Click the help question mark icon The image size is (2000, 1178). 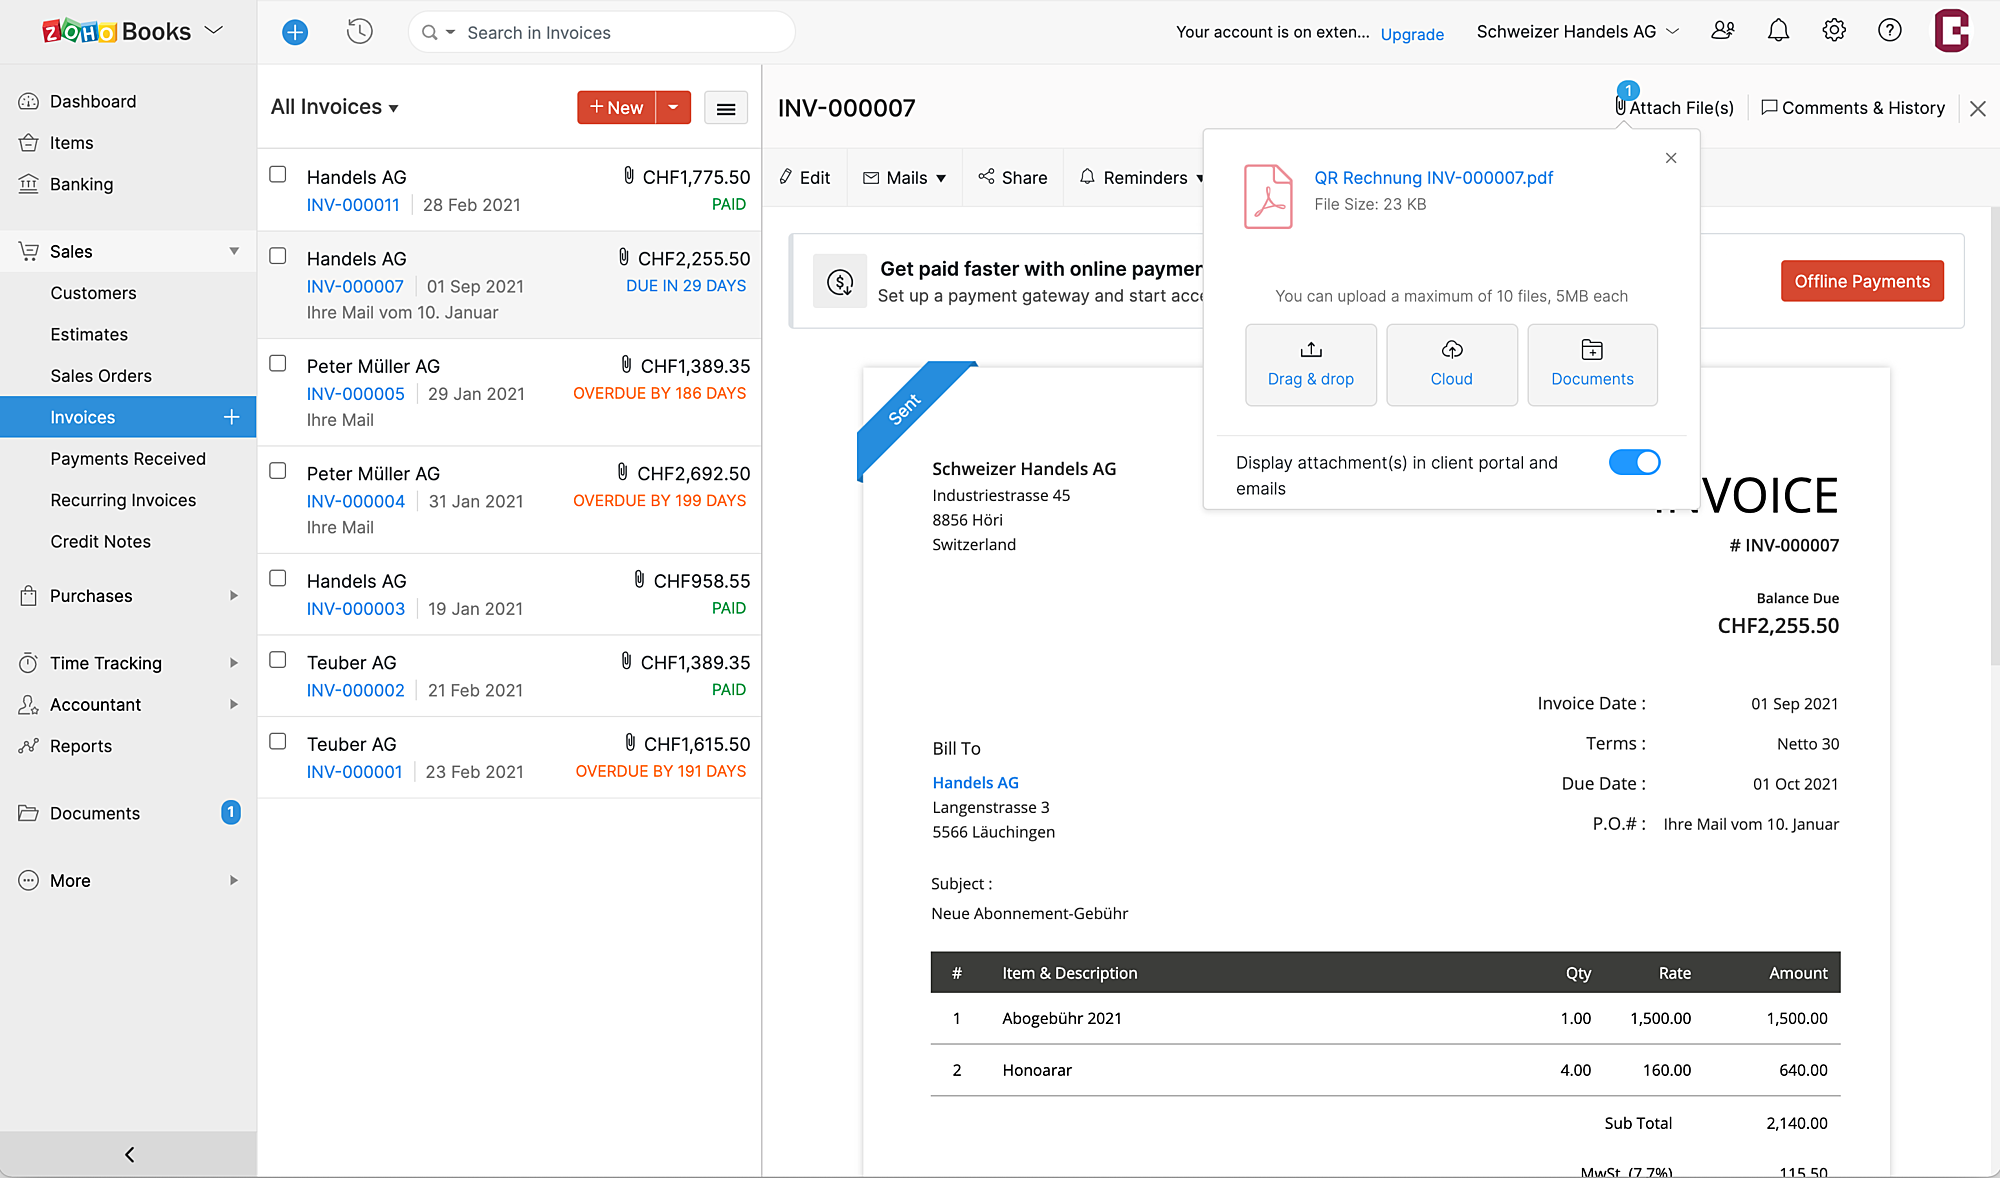[1889, 31]
